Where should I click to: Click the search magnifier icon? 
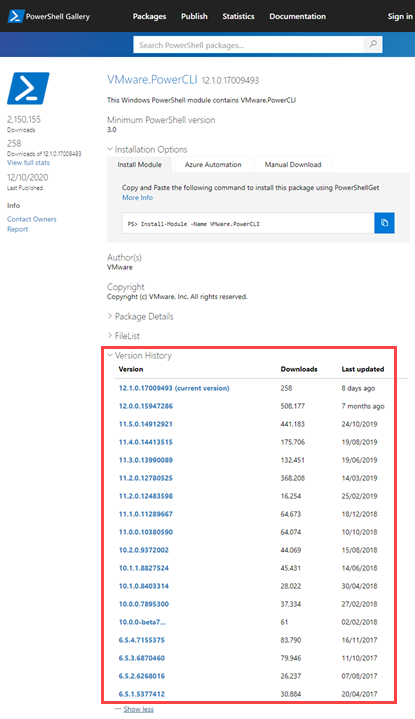click(x=373, y=44)
